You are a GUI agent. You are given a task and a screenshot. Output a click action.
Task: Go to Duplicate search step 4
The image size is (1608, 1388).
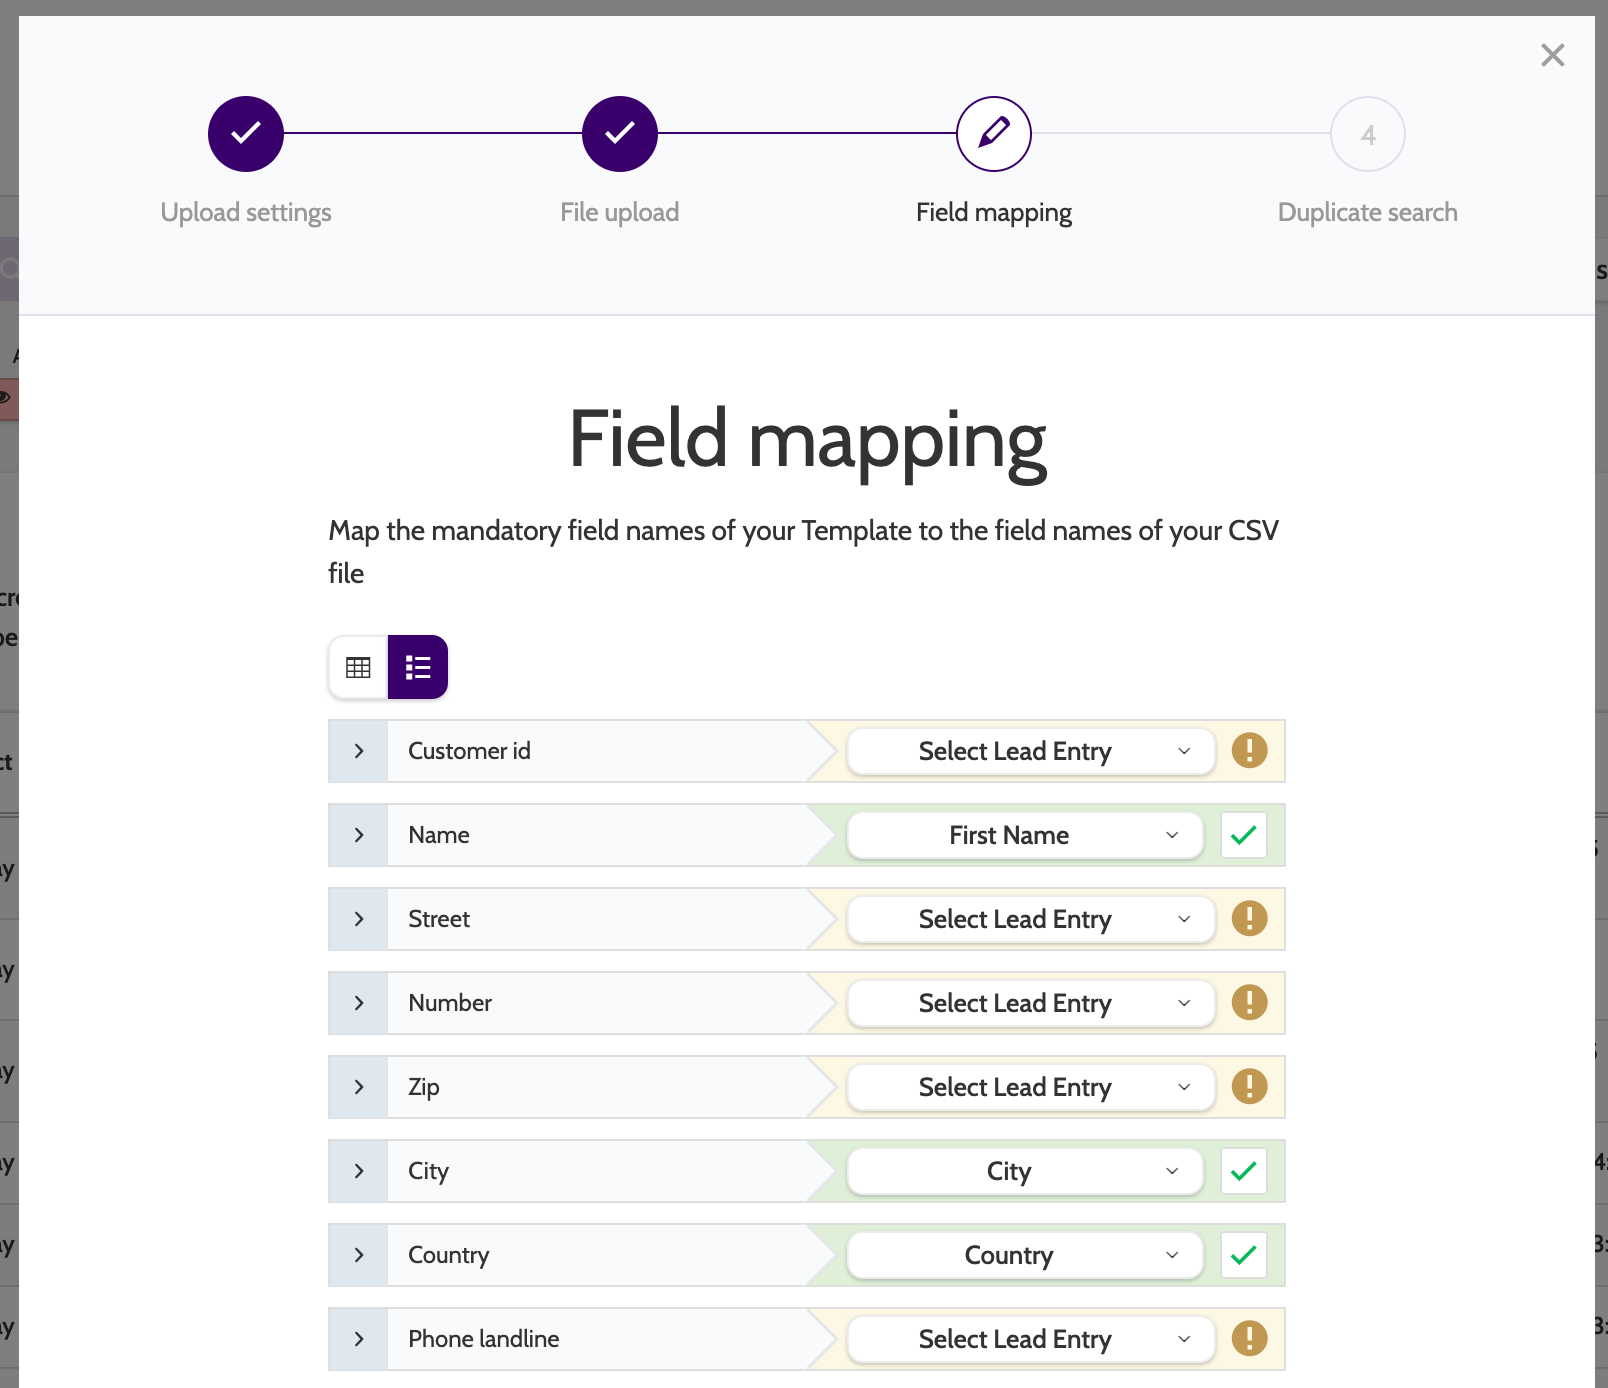(x=1367, y=134)
